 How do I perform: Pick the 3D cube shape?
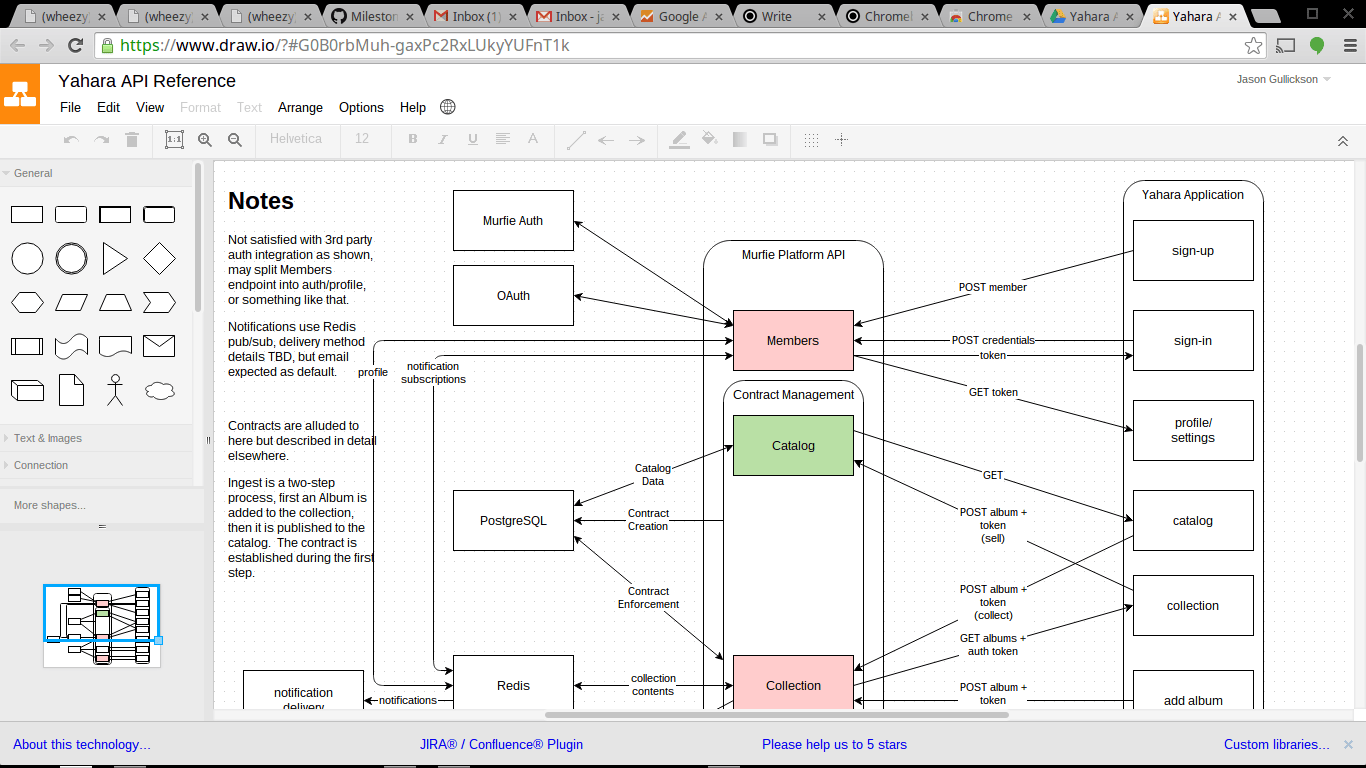click(x=27, y=390)
